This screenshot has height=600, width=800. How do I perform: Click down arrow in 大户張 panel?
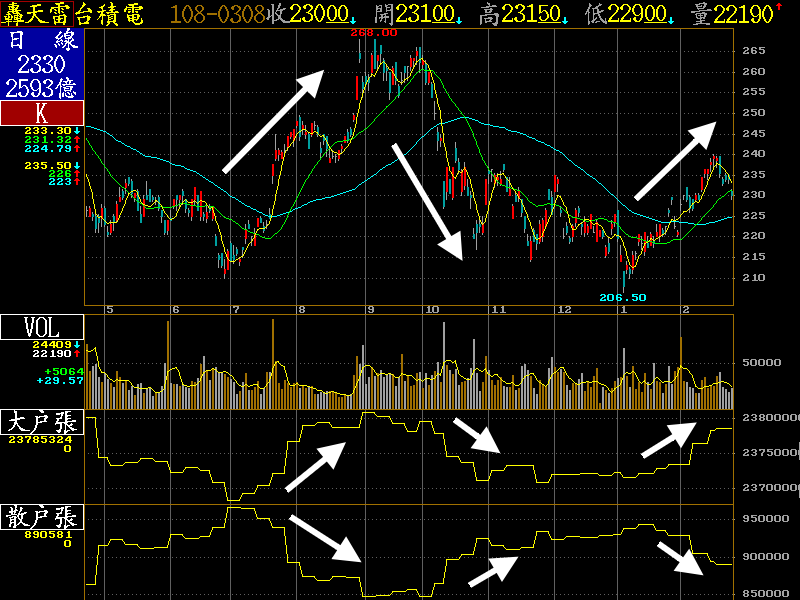(x=478, y=435)
